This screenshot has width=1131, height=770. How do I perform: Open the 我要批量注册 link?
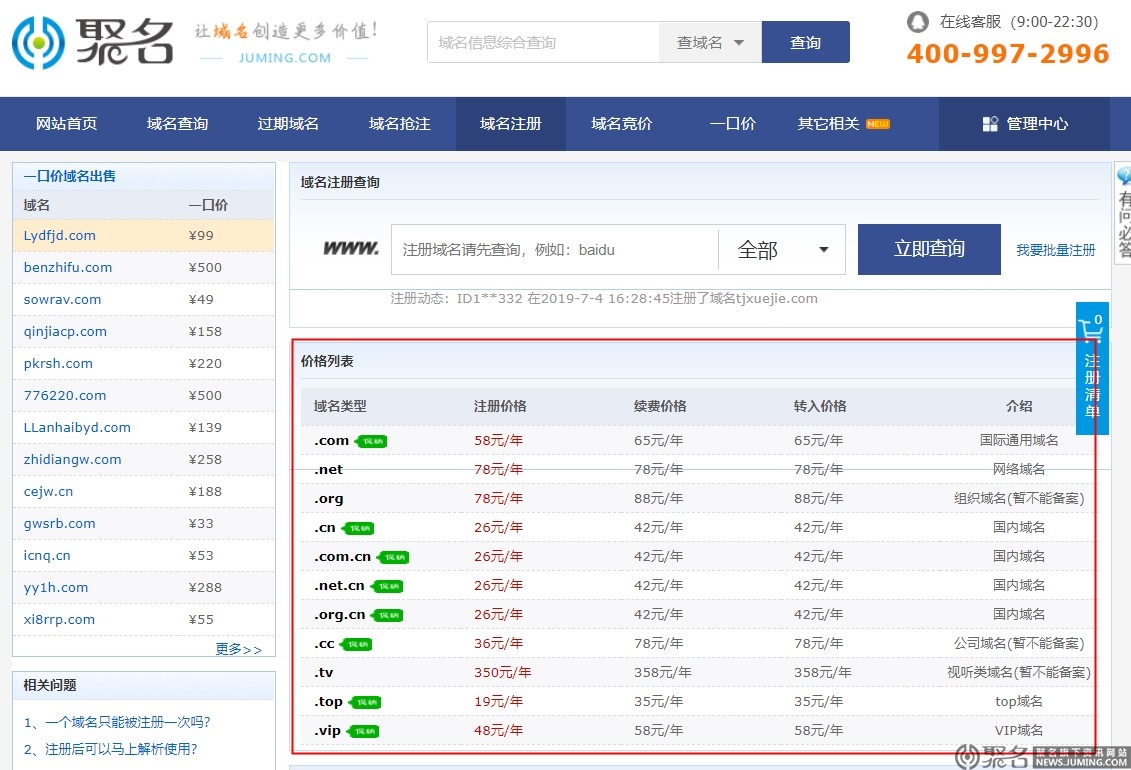click(x=1056, y=250)
